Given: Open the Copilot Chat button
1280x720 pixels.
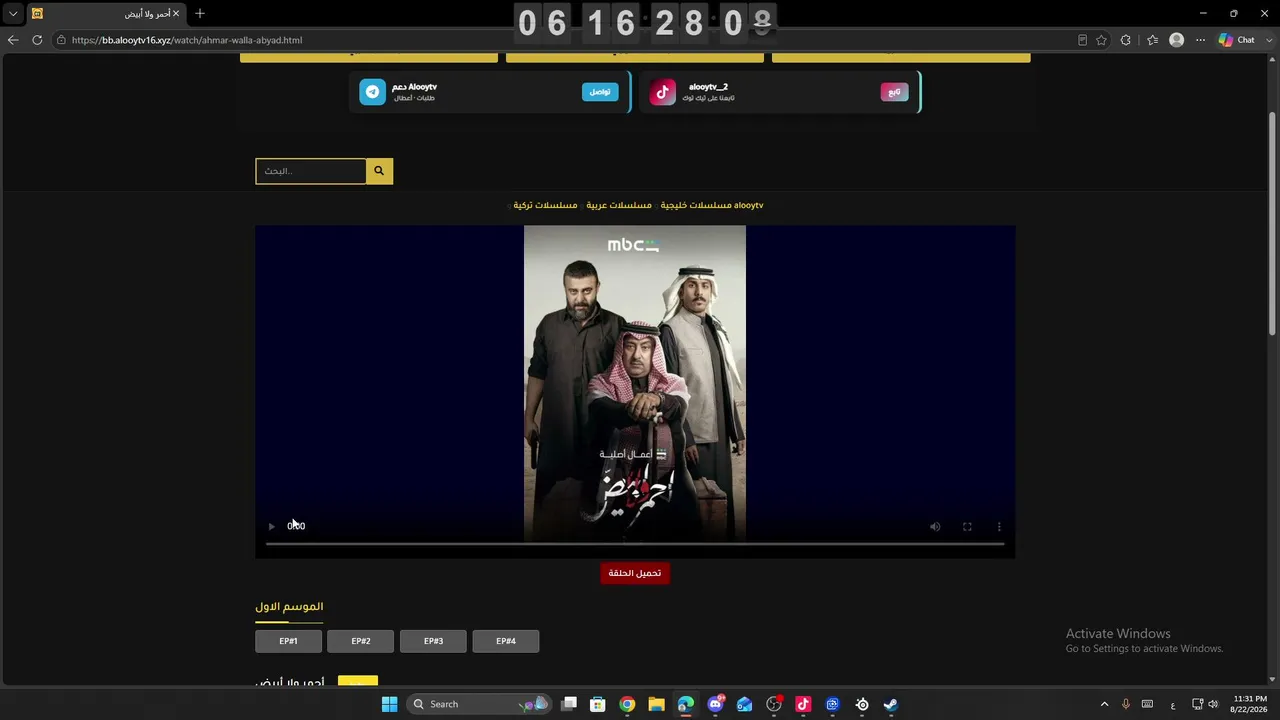Looking at the screenshot, I should point(1237,40).
